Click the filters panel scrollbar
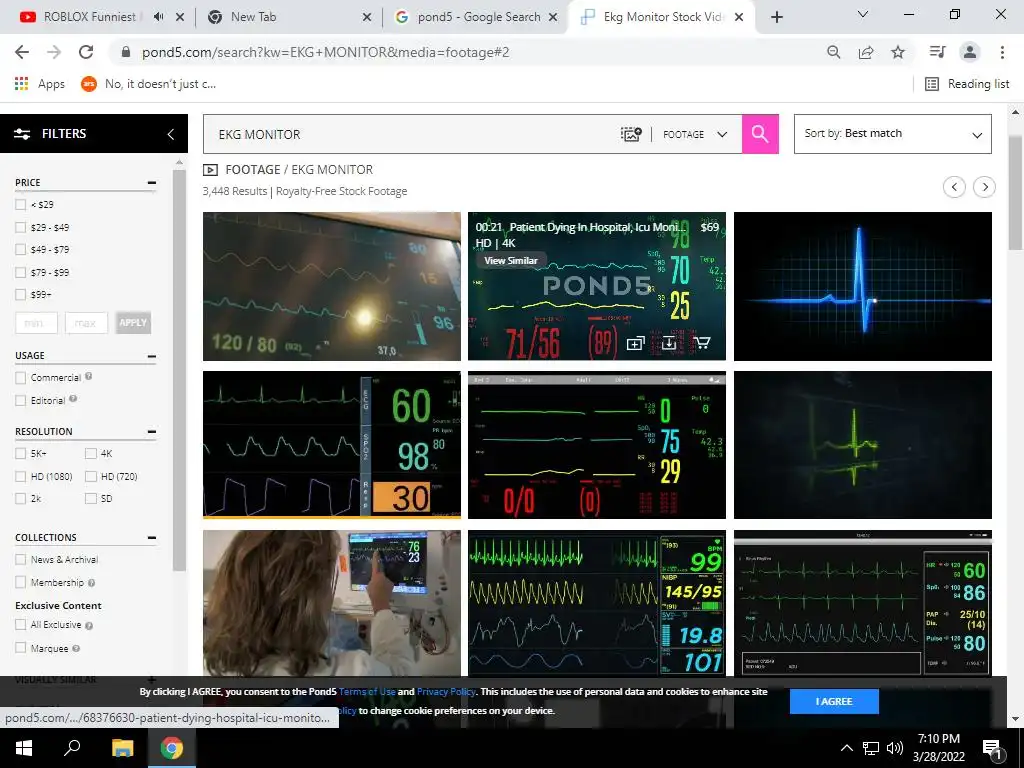Screen dimensions: 1024x768 [180, 369]
